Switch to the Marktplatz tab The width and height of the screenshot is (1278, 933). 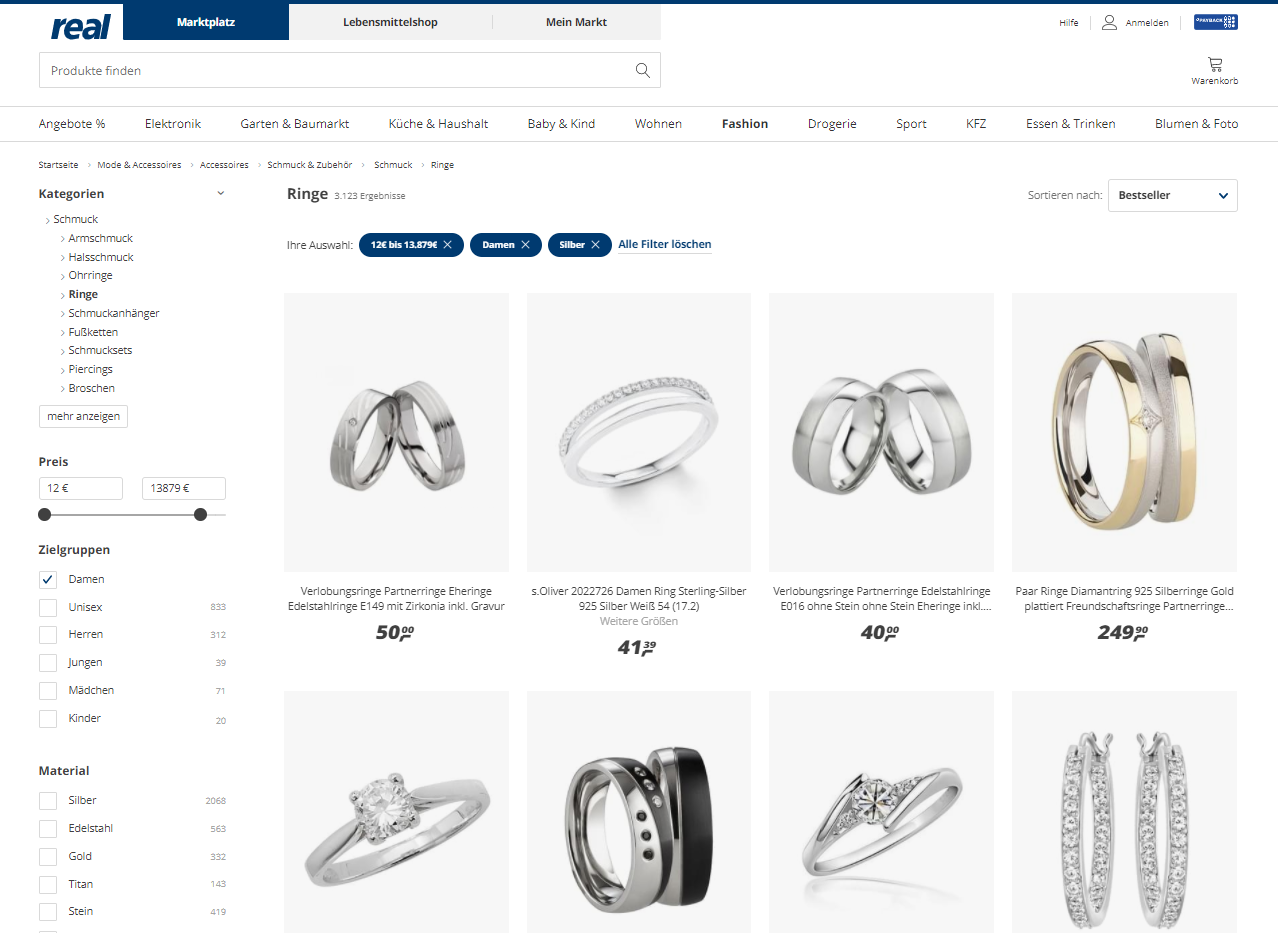point(206,22)
